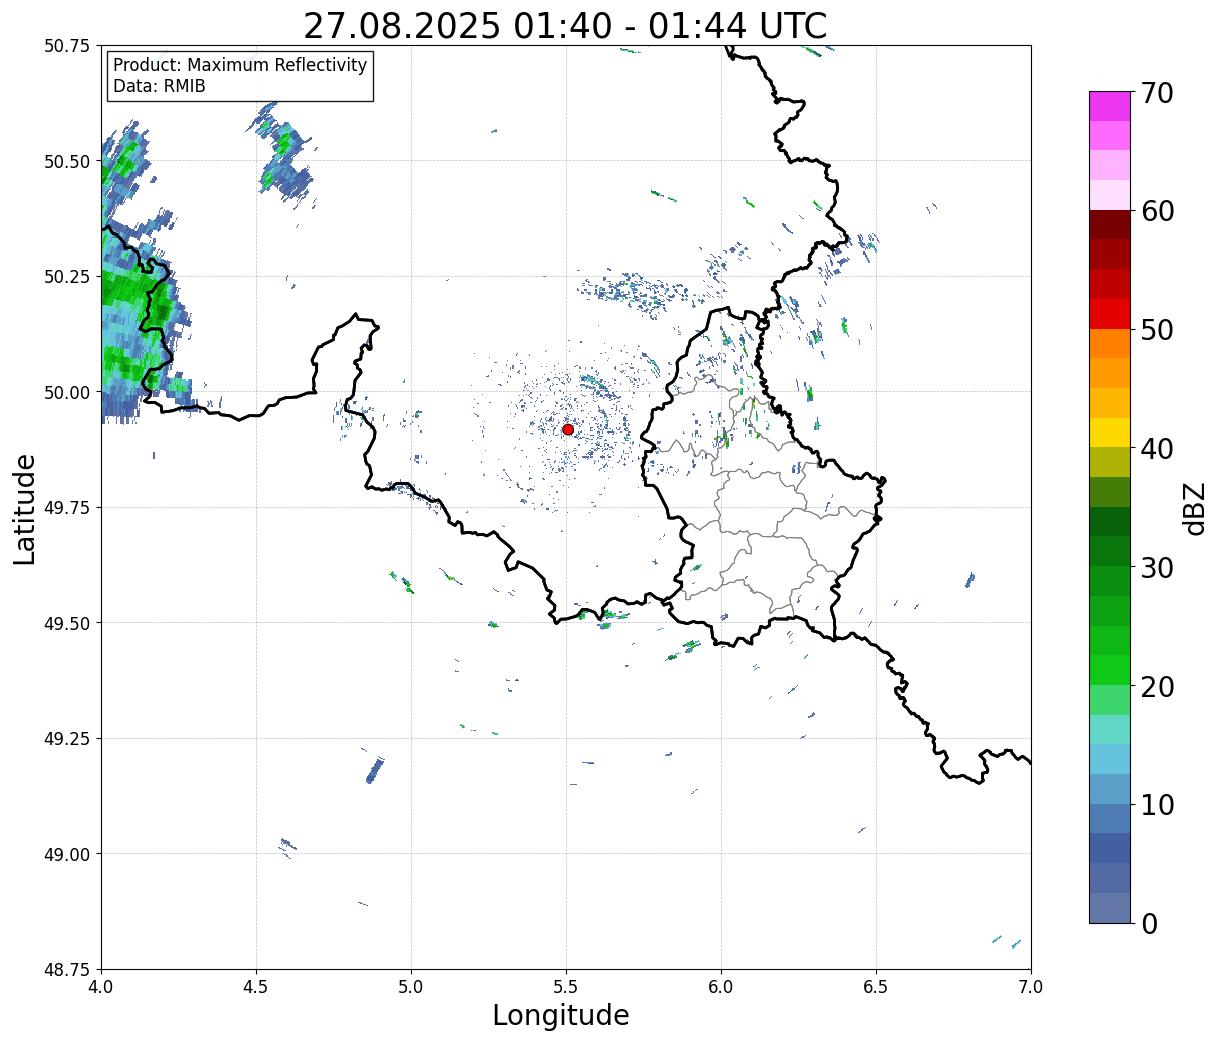Click the magenta swatch atop the colorbar

coord(1110,106)
